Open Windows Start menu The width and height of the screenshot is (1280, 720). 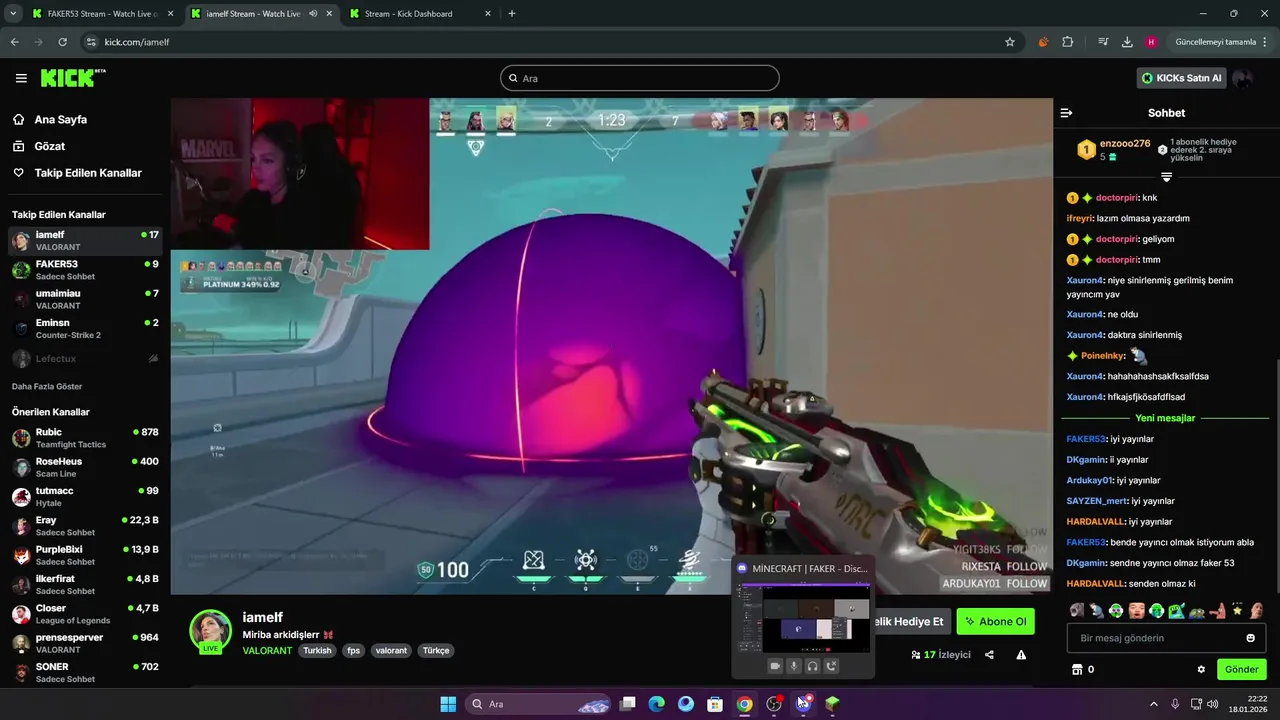[x=448, y=704]
